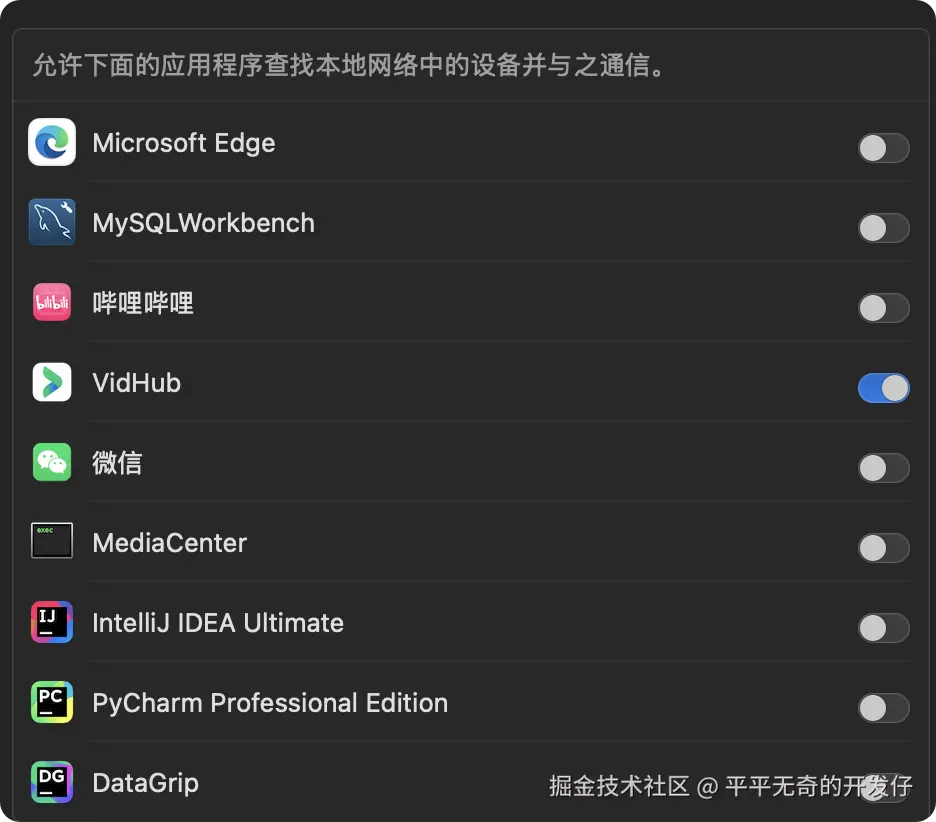Click the Microsoft Edge app icon
The height and width of the screenshot is (822, 936).
pos(52,143)
